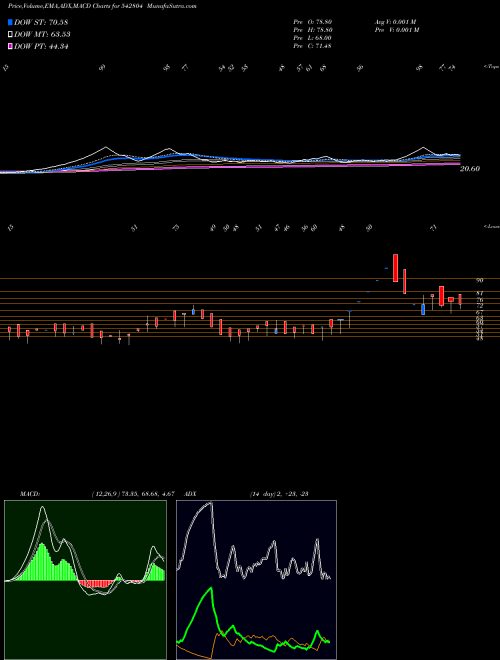Click the blue DOW ST legend swatch
Screen dimensions: 500x660
(x=11, y=22)
